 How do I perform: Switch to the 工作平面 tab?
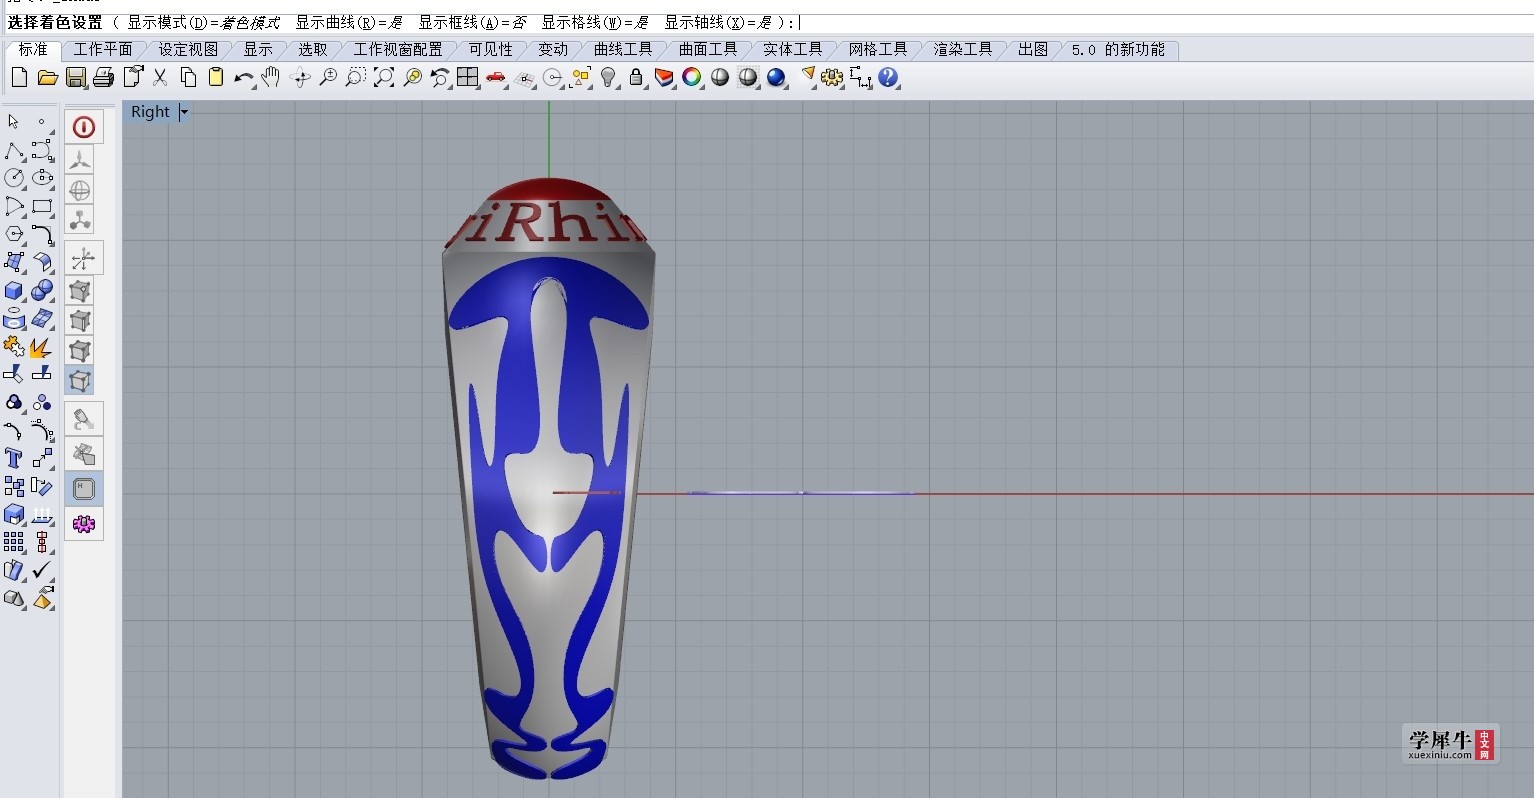(x=102, y=49)
